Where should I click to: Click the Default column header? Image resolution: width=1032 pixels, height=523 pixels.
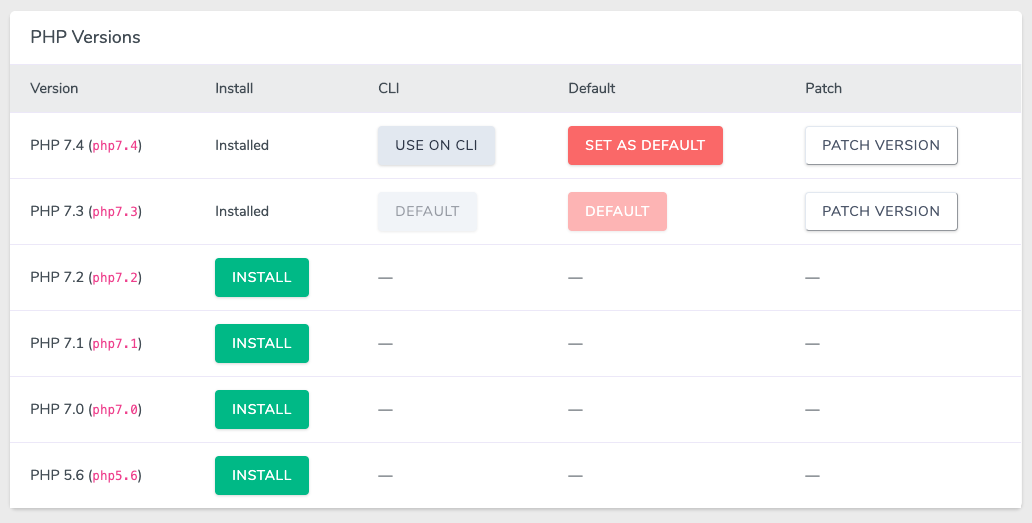[x=592, y=88]
